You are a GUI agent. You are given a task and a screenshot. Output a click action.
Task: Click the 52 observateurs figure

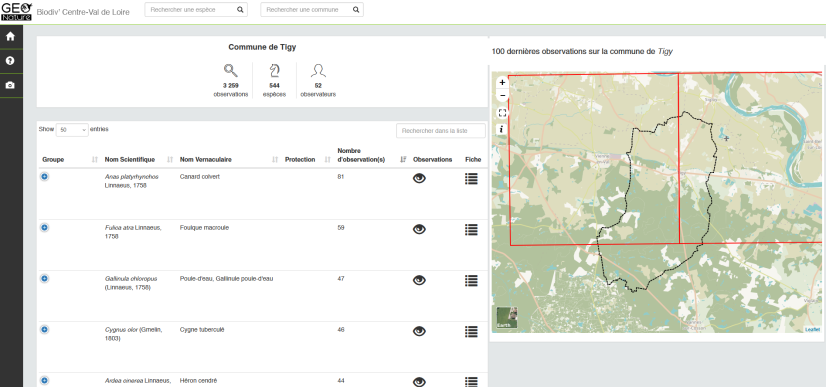tap(318, 85)
